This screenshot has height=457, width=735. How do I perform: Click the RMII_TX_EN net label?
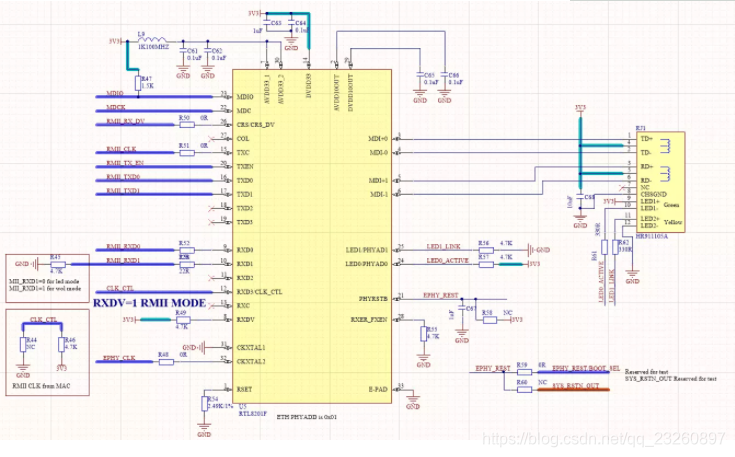(x=125, y=163)
